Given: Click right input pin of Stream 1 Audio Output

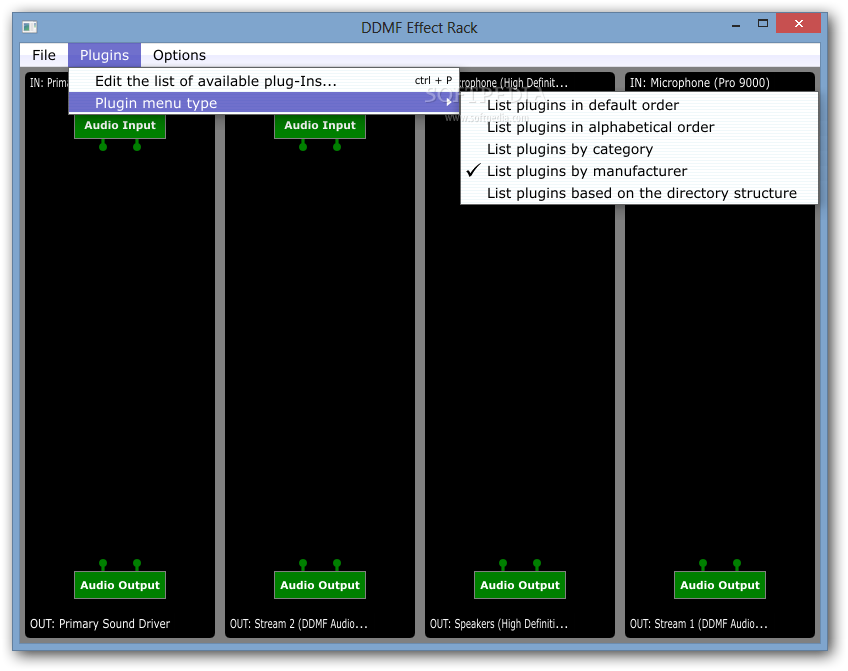Looking at the screenshot, I should click(x=737, y=565).
